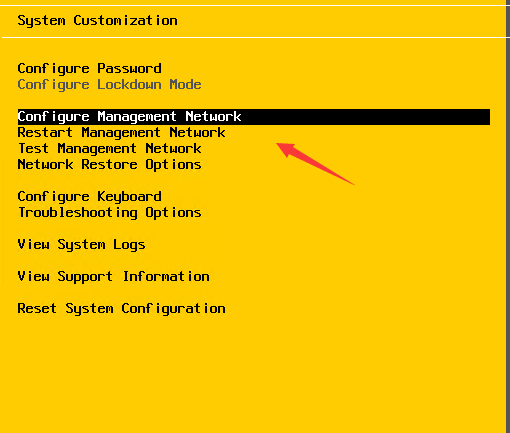Open View Support Information
This screenshot has width=510, height=433.
pyautogui.click(x=113, y=277)
